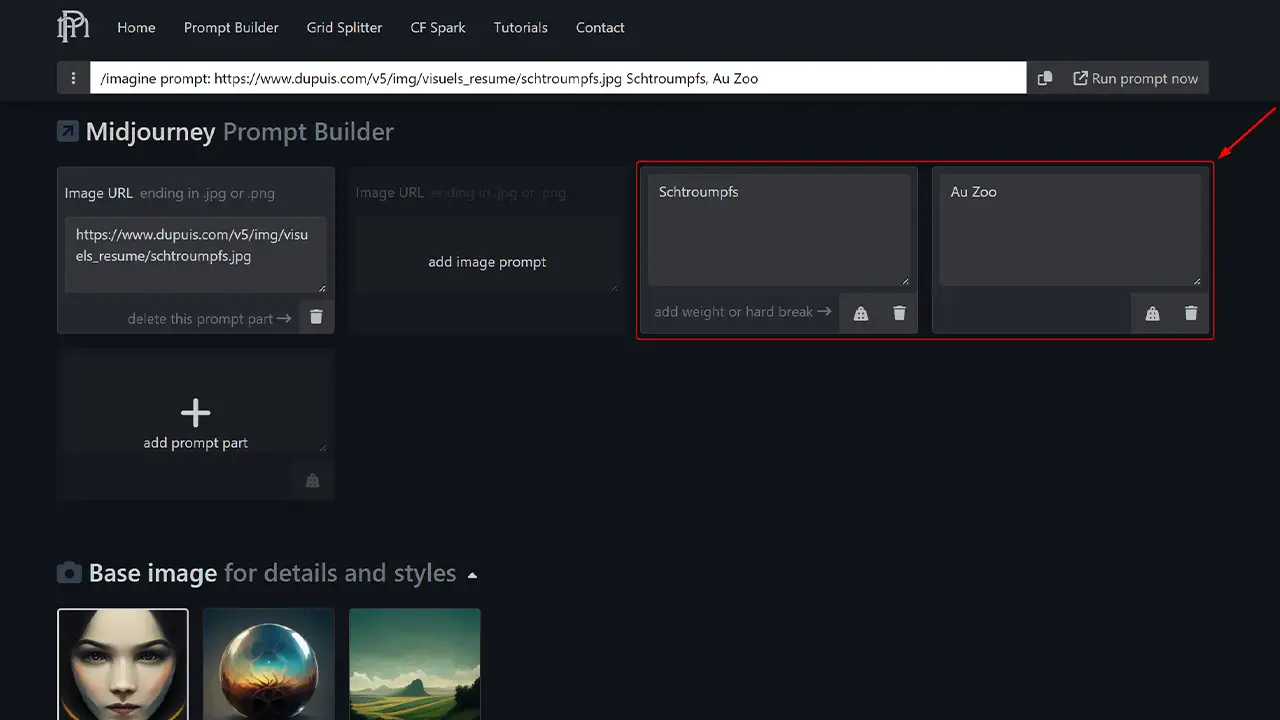This screenshot has width=1280, height=720.
Task: Delete the image URL prompt part with trash icon
Action: click(316, 317)
